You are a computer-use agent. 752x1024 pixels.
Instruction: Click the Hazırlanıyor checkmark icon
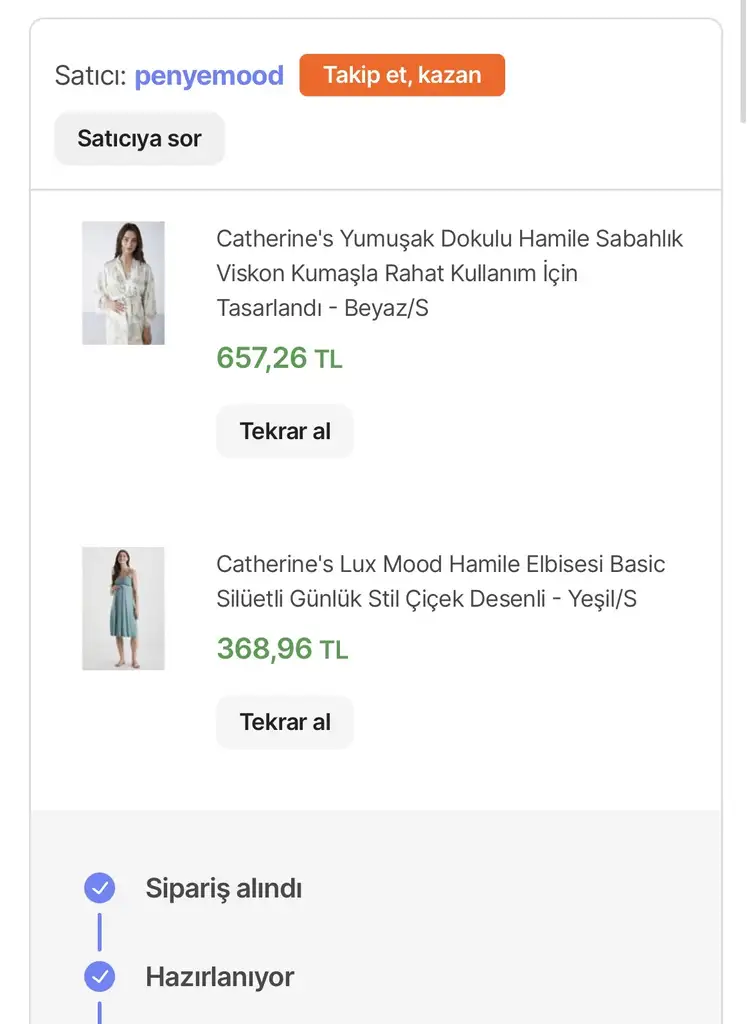coord(100,977)
